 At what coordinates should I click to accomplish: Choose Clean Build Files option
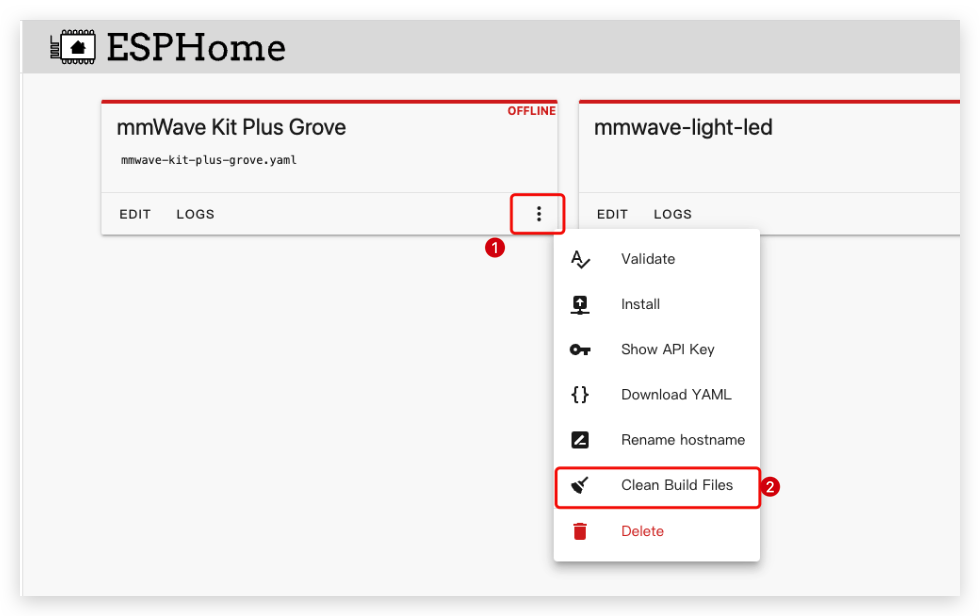click(657, 485)
